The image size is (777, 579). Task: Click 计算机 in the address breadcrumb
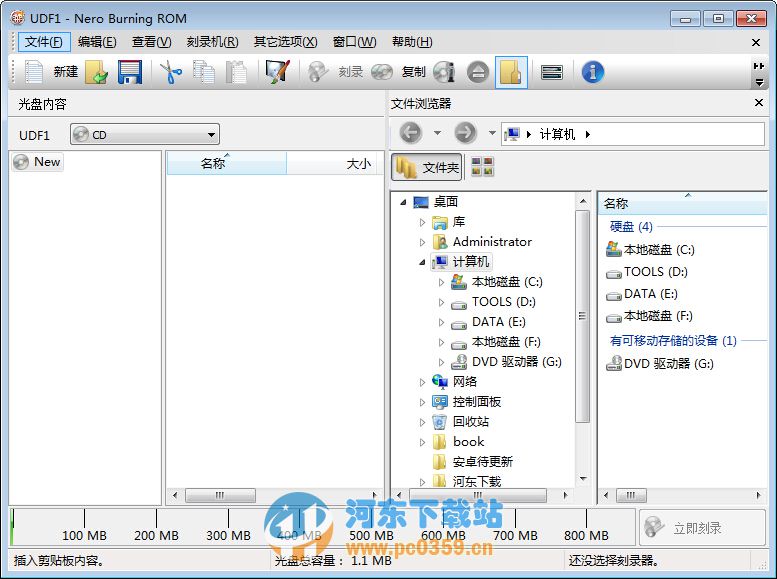coord(557,134)
